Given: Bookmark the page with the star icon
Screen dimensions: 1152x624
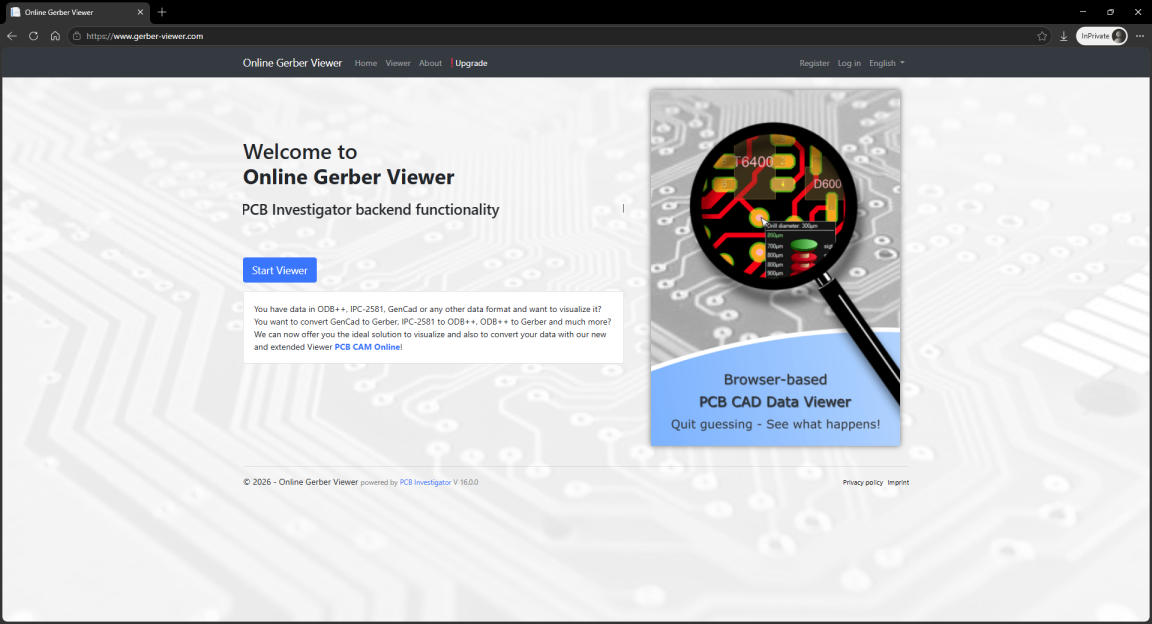Looking at the screenshot, I should [1042, 36].
